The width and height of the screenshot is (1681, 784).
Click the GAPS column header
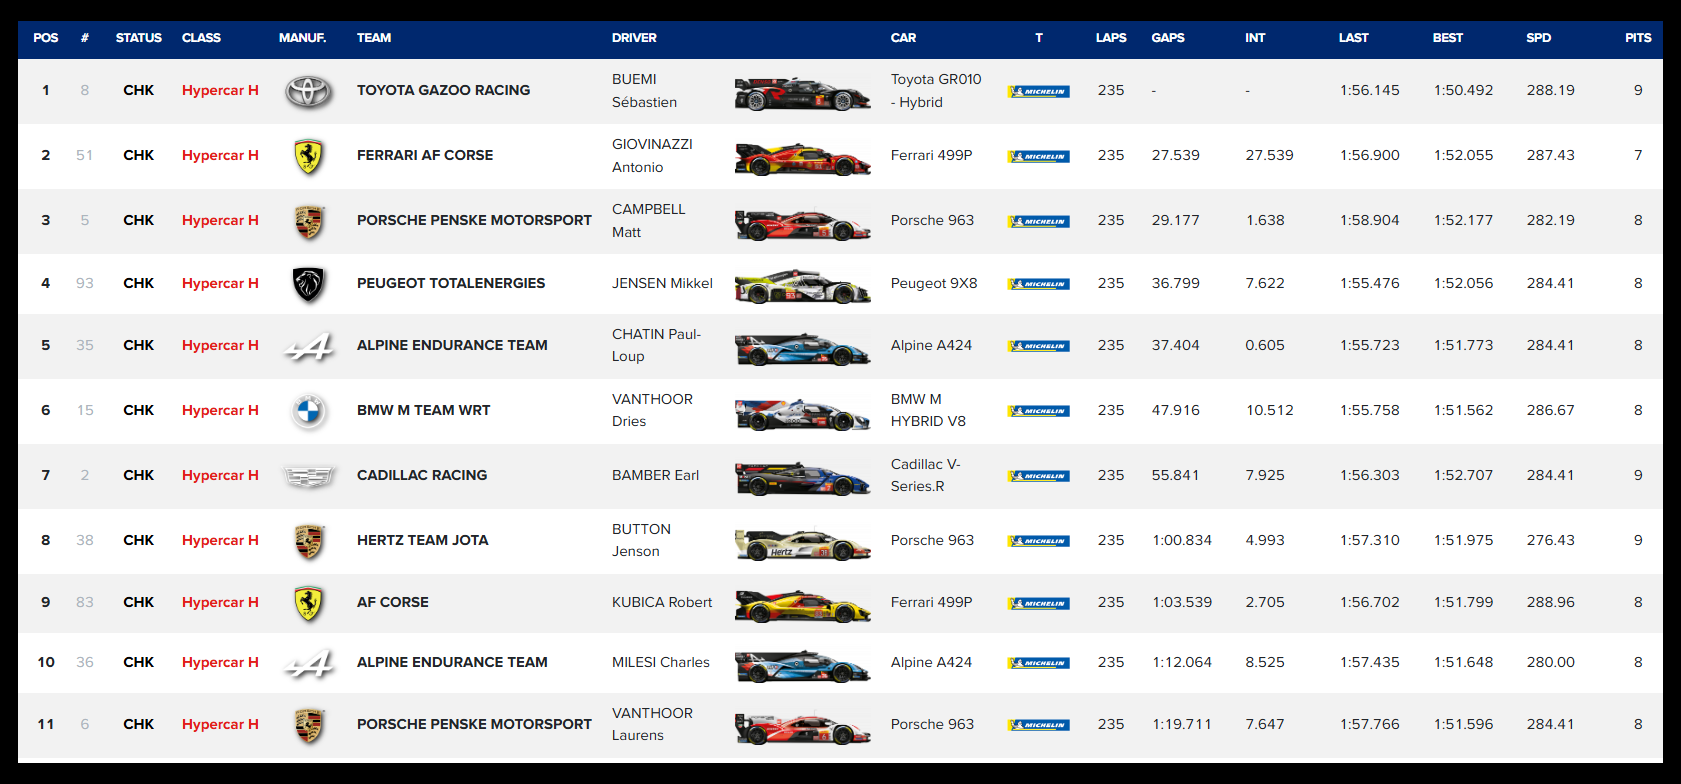pyautogui.click(x=1168, y=38)
